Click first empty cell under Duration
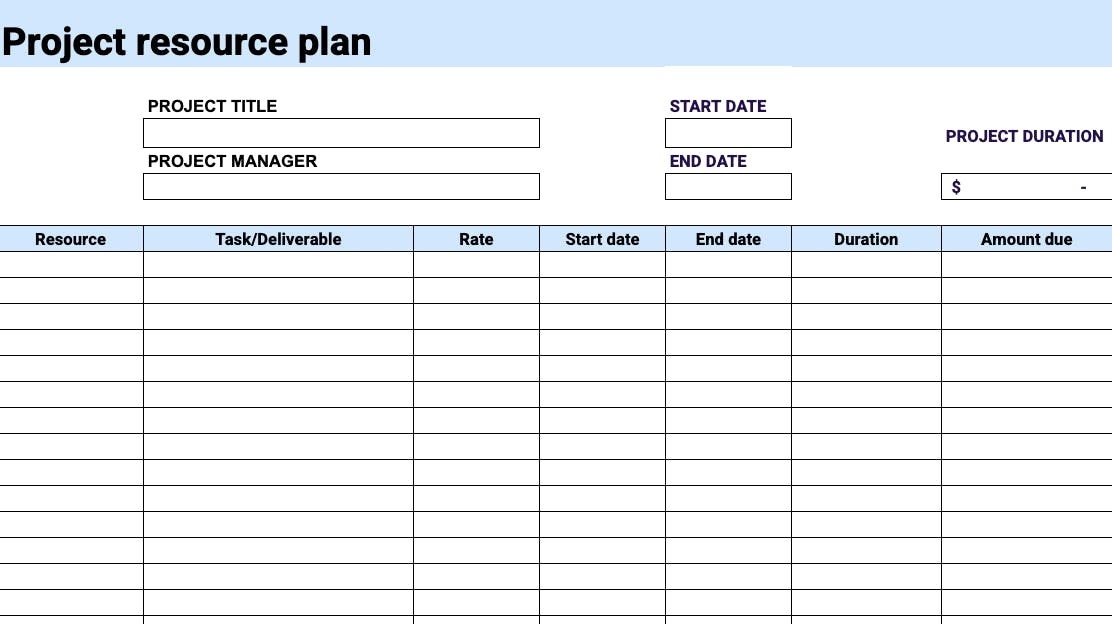Image resolution: width=1112 pixels, height=624 pixels. pos(866,264)
